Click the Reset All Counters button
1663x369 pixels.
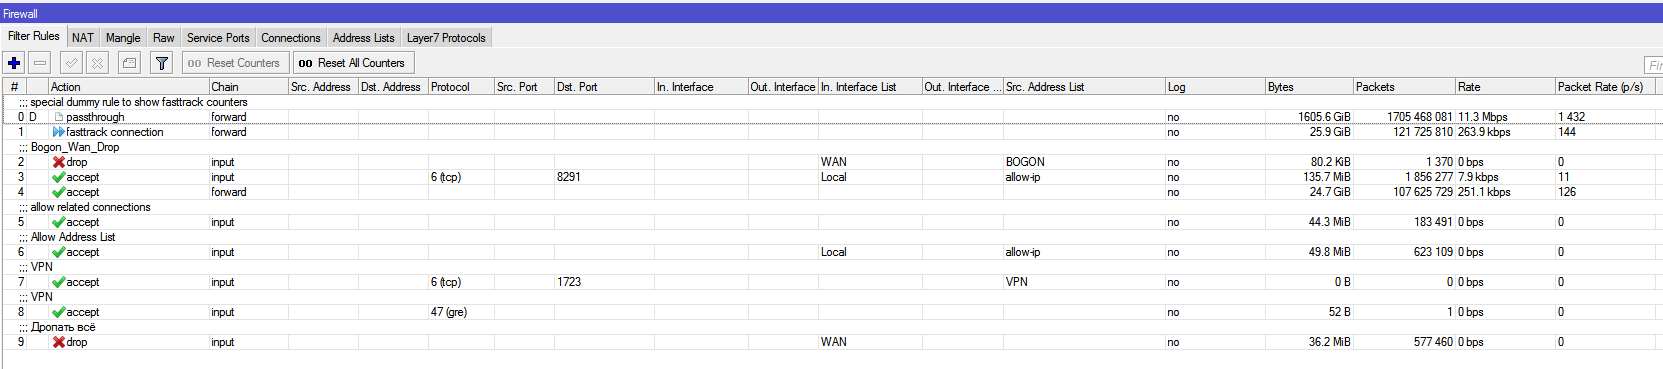click(x=353, y=63)
